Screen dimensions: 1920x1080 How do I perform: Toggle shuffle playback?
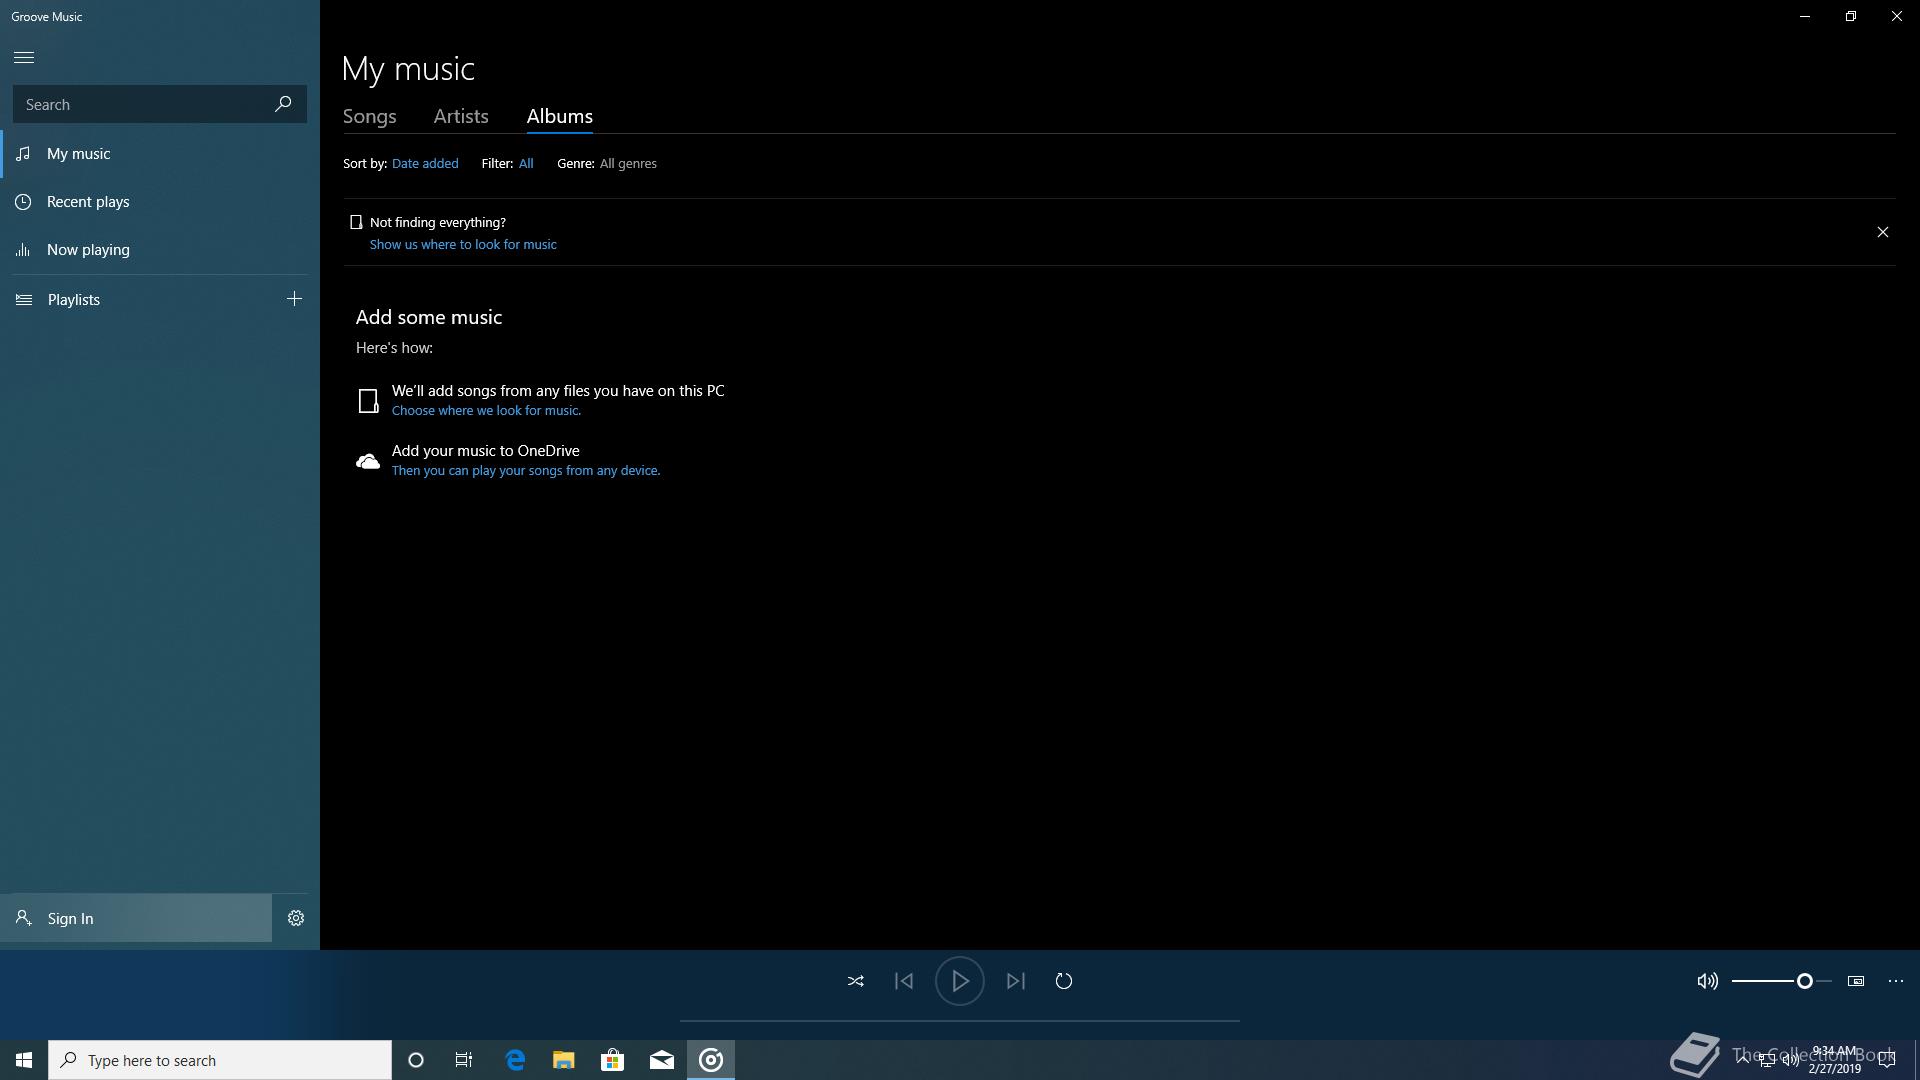(855, 981)
